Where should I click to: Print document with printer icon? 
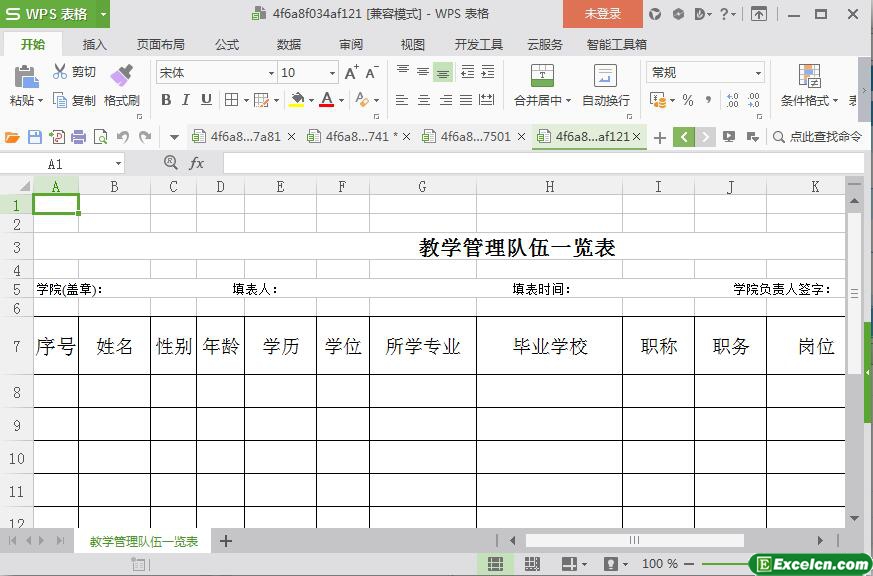(x=79, y=137)
